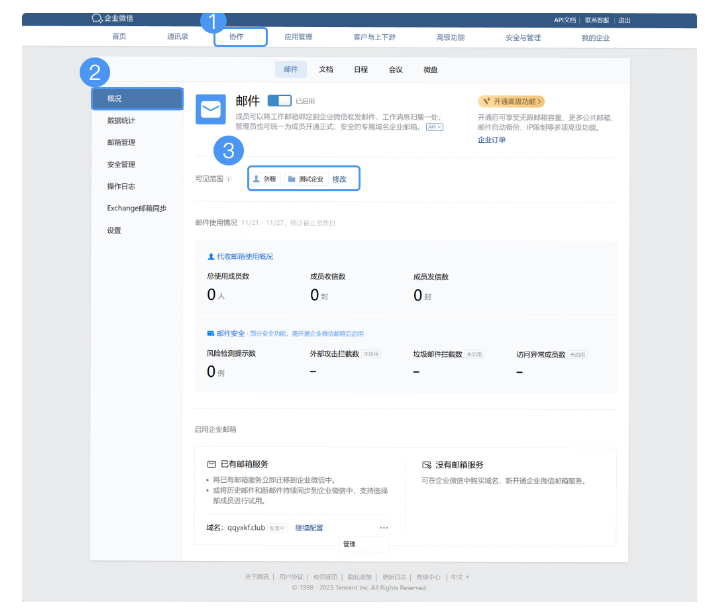Toggle the 邮件 enabled switch
Viewport: 723px width, 612px height.
279,101
